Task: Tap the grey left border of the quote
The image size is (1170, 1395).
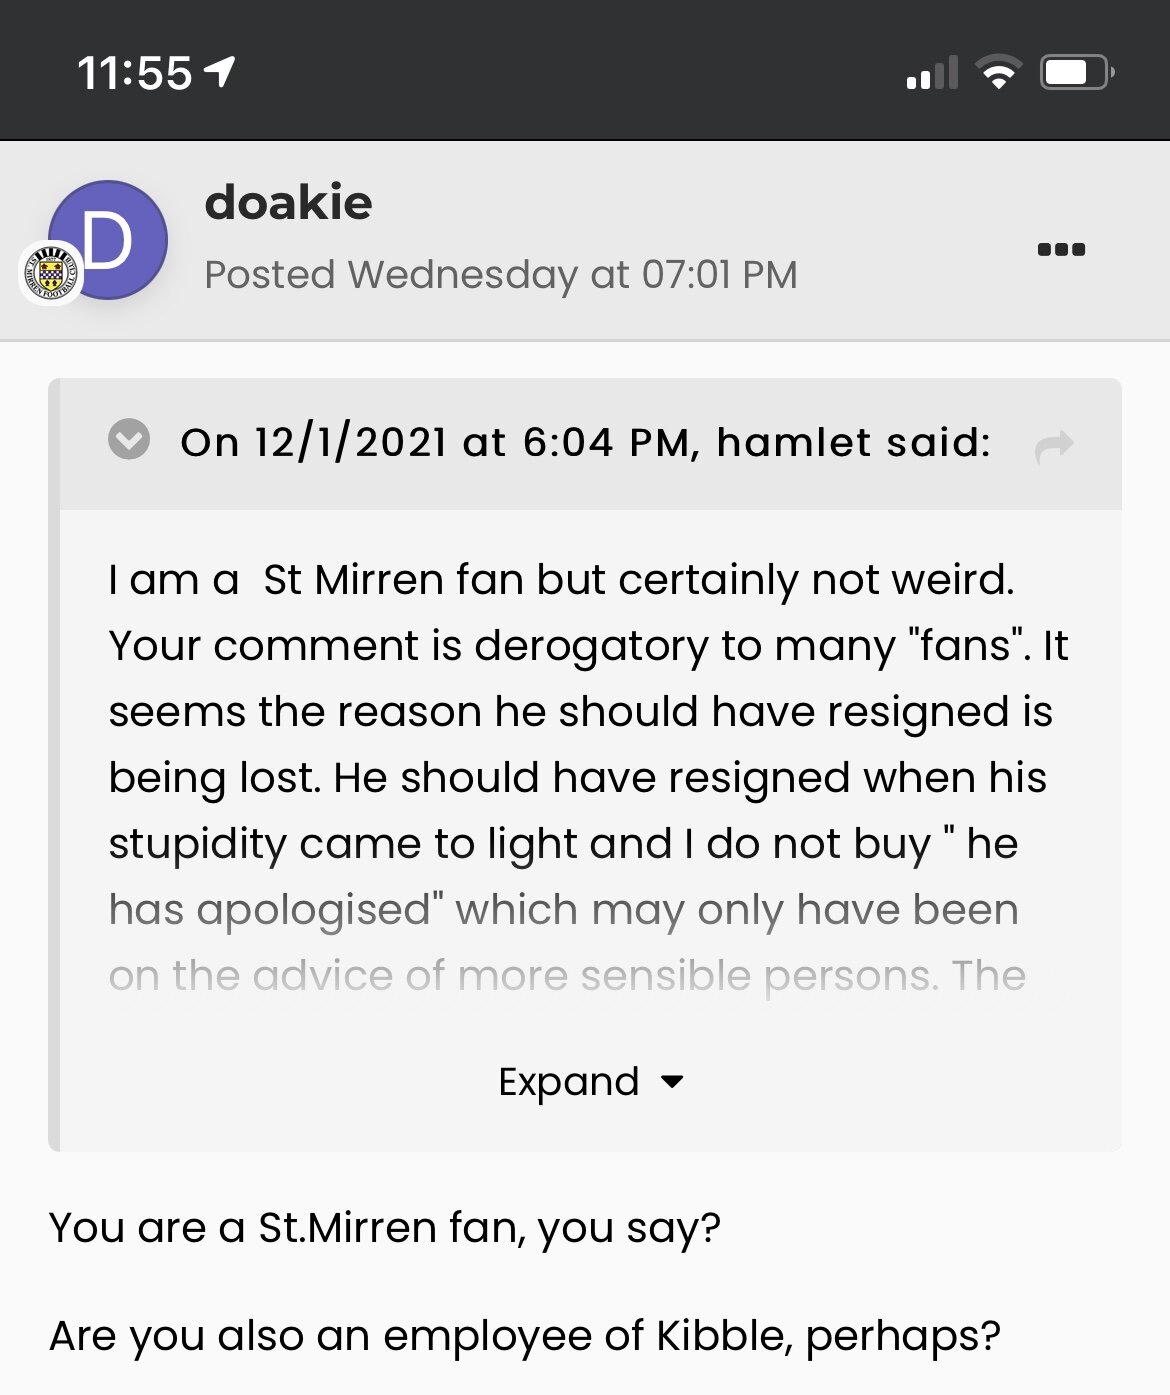Action: coord(54,764)
